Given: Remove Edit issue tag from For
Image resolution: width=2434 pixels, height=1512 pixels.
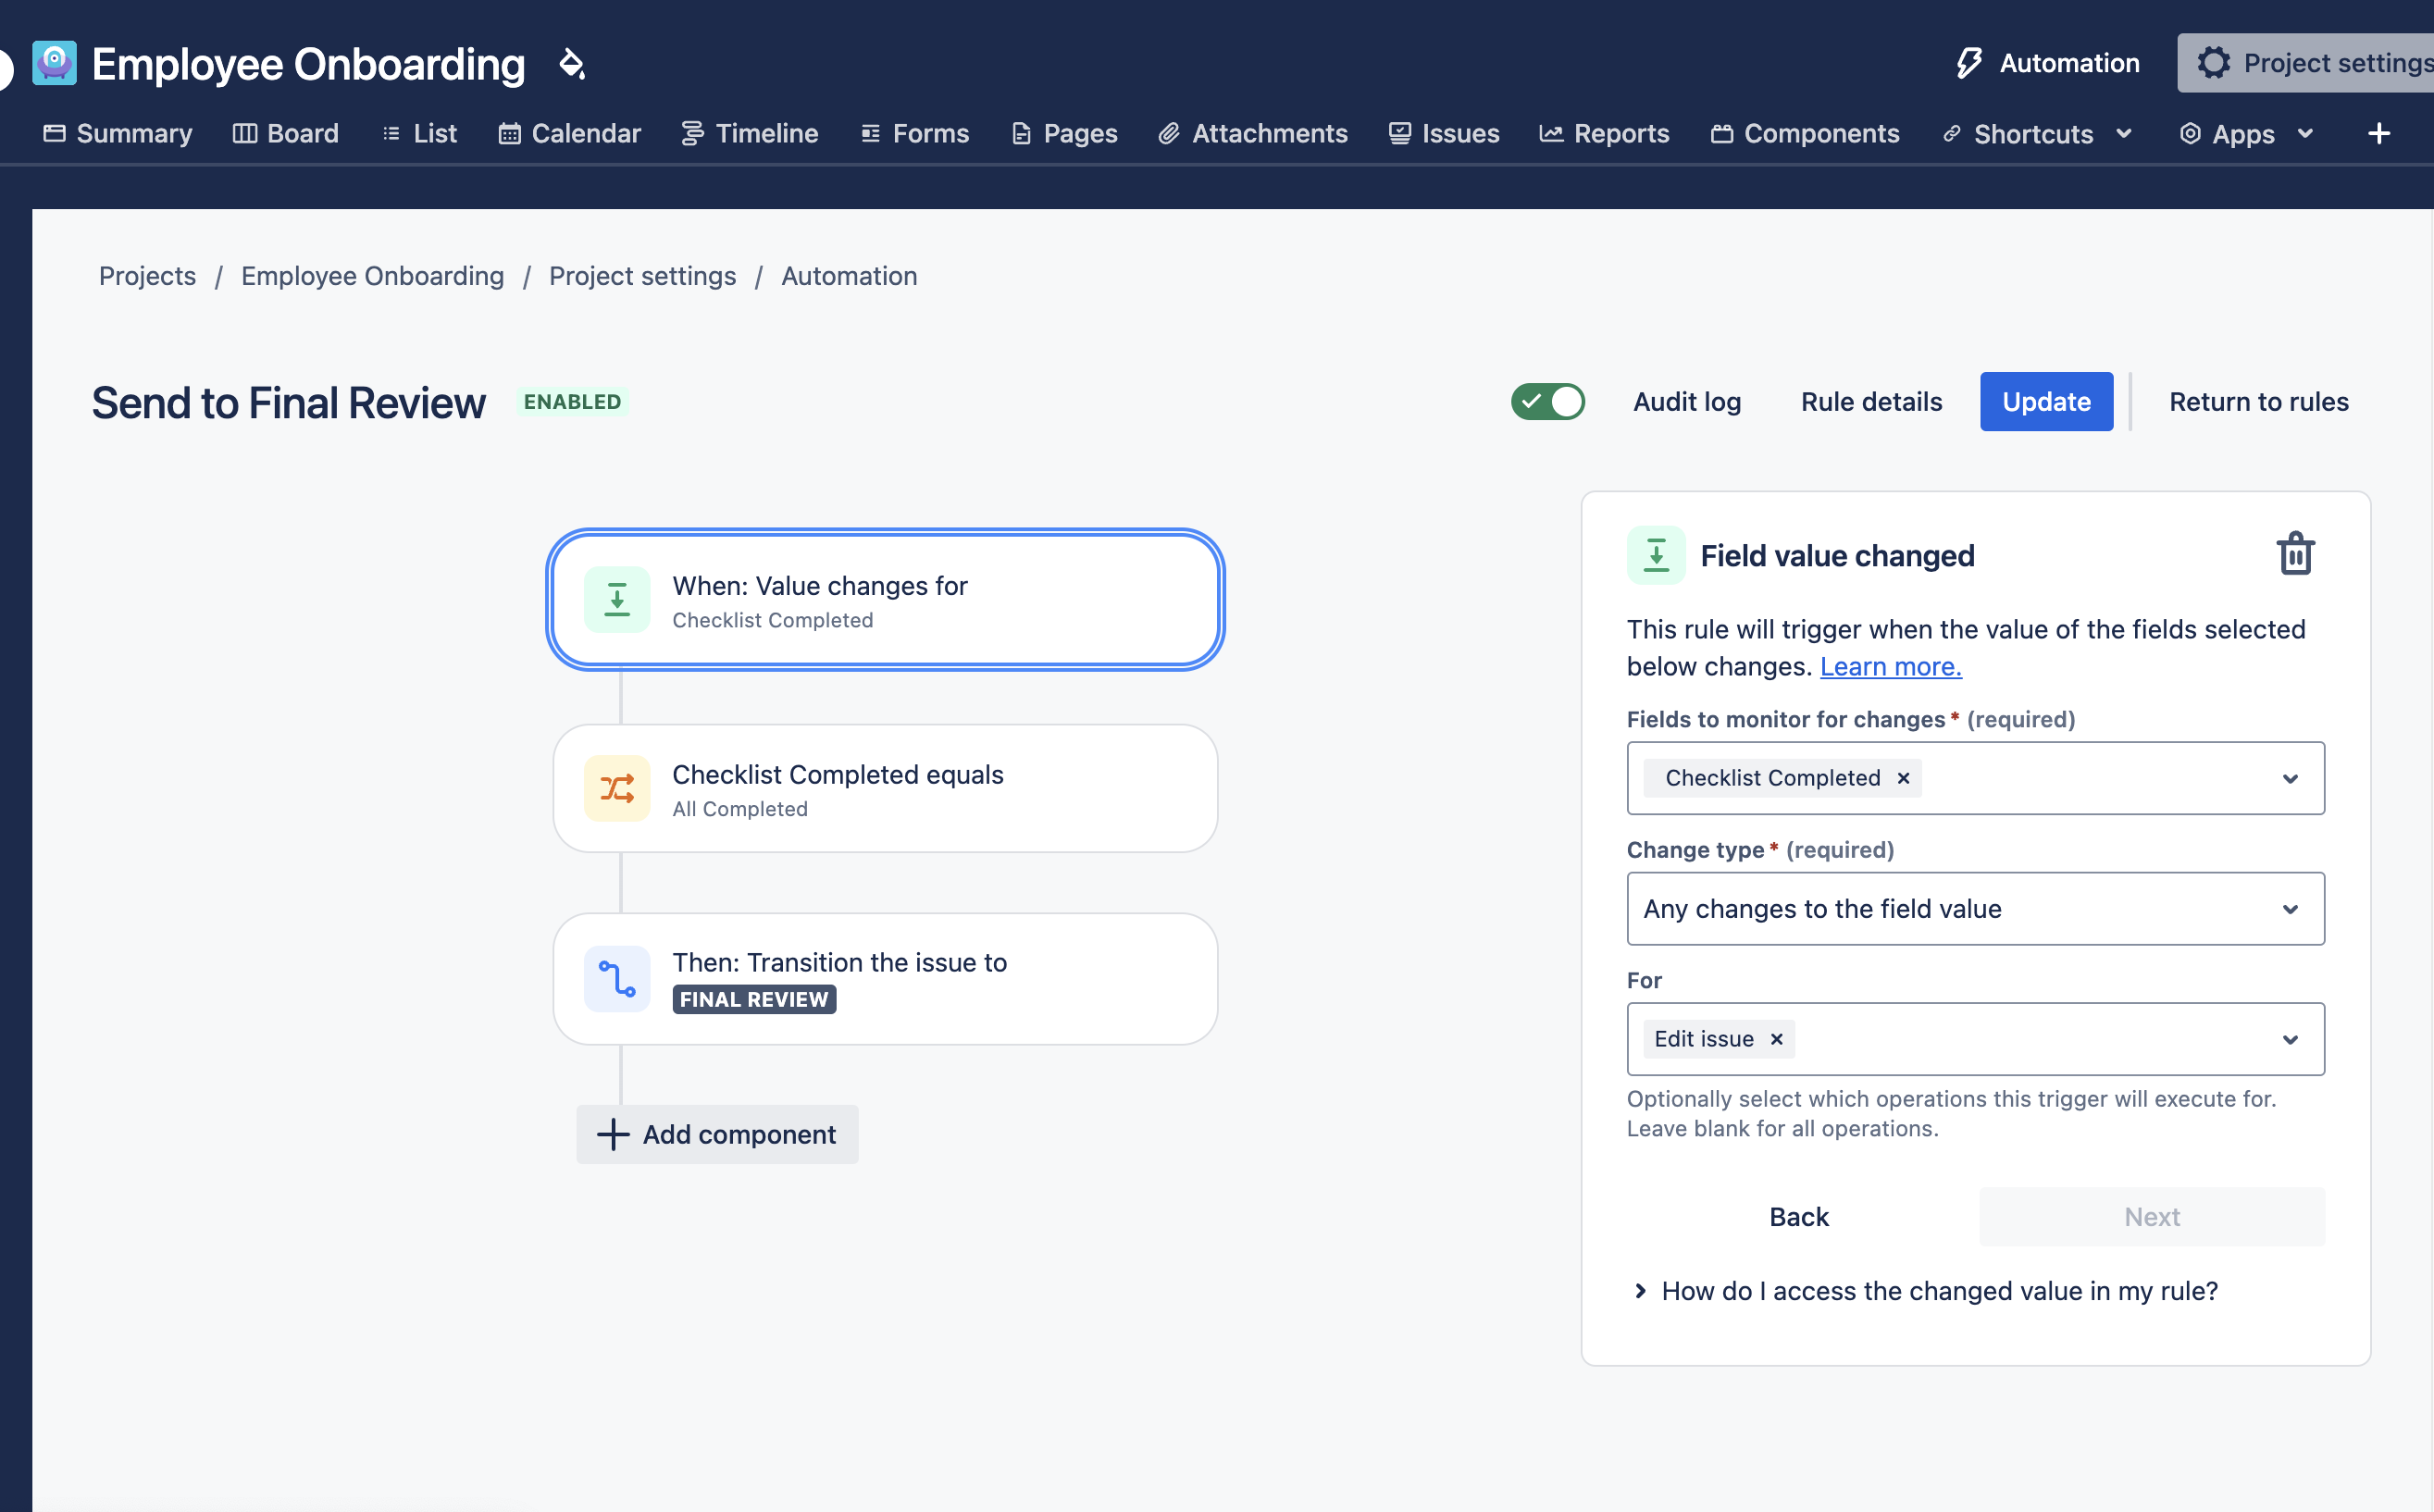Looking at the screenshot, I should (1776, 1039).
